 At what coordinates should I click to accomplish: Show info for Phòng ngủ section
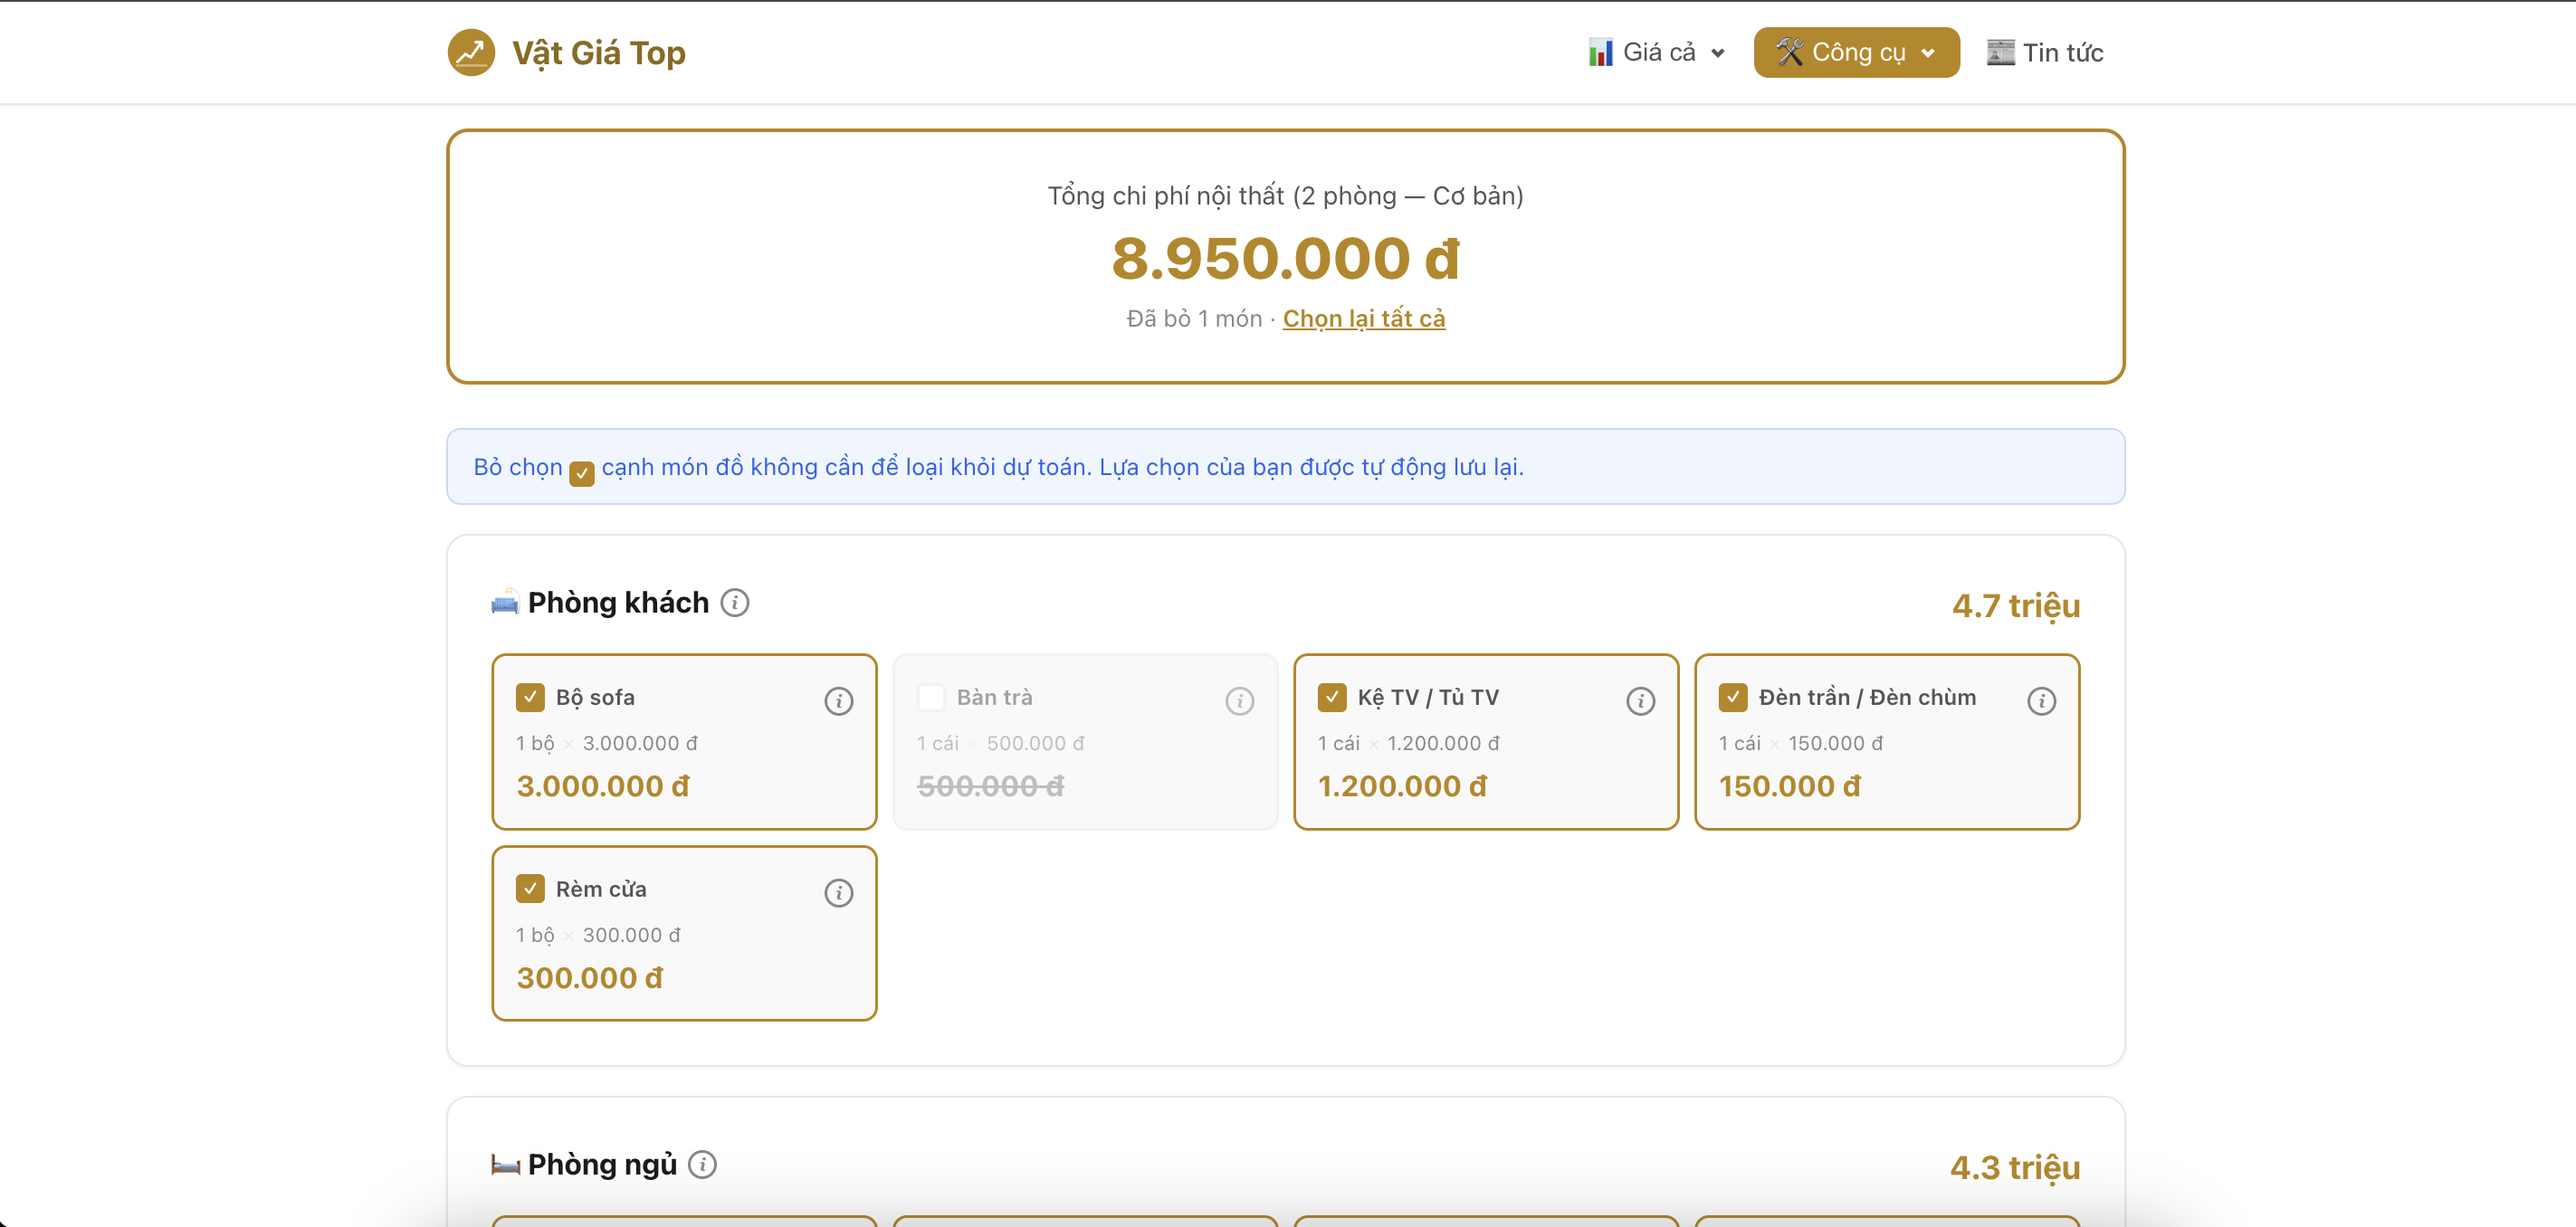coord(703,1165)
